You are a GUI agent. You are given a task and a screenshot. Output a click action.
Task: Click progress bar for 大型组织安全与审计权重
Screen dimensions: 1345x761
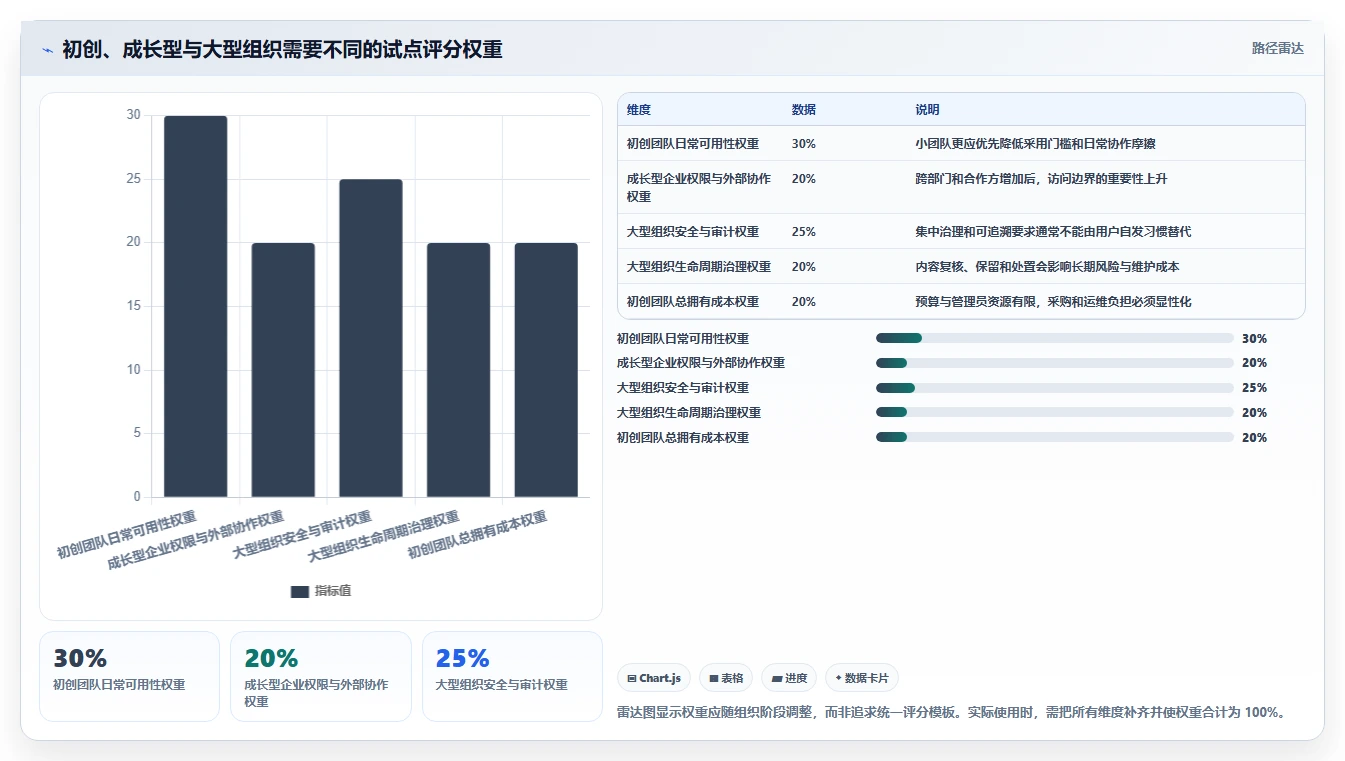(1055, 388)
